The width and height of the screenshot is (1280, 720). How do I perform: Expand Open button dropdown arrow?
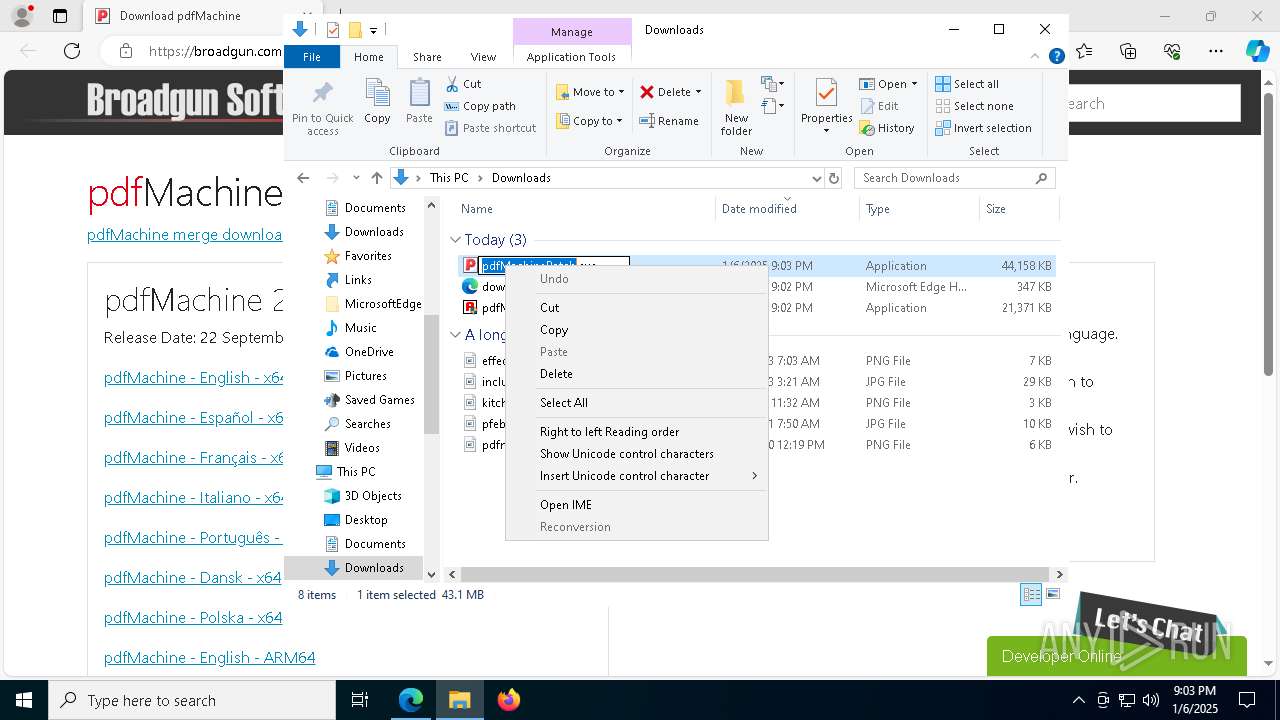[914, 84]
